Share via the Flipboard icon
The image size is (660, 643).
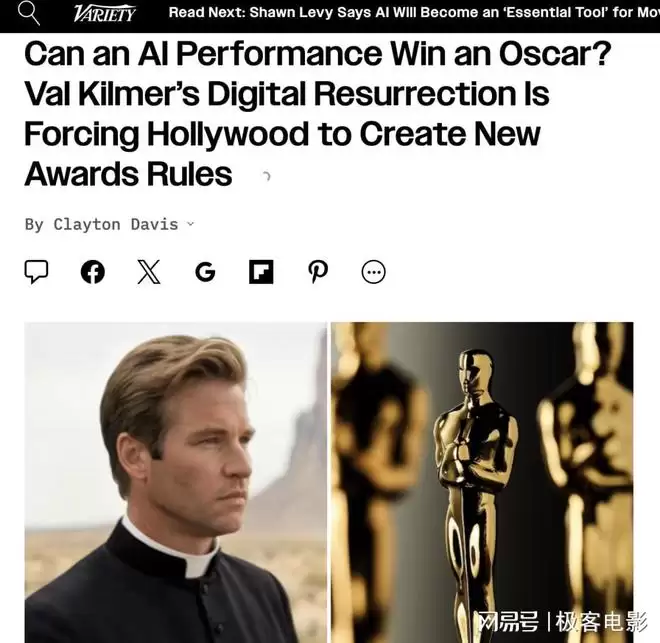click(261, 272)
